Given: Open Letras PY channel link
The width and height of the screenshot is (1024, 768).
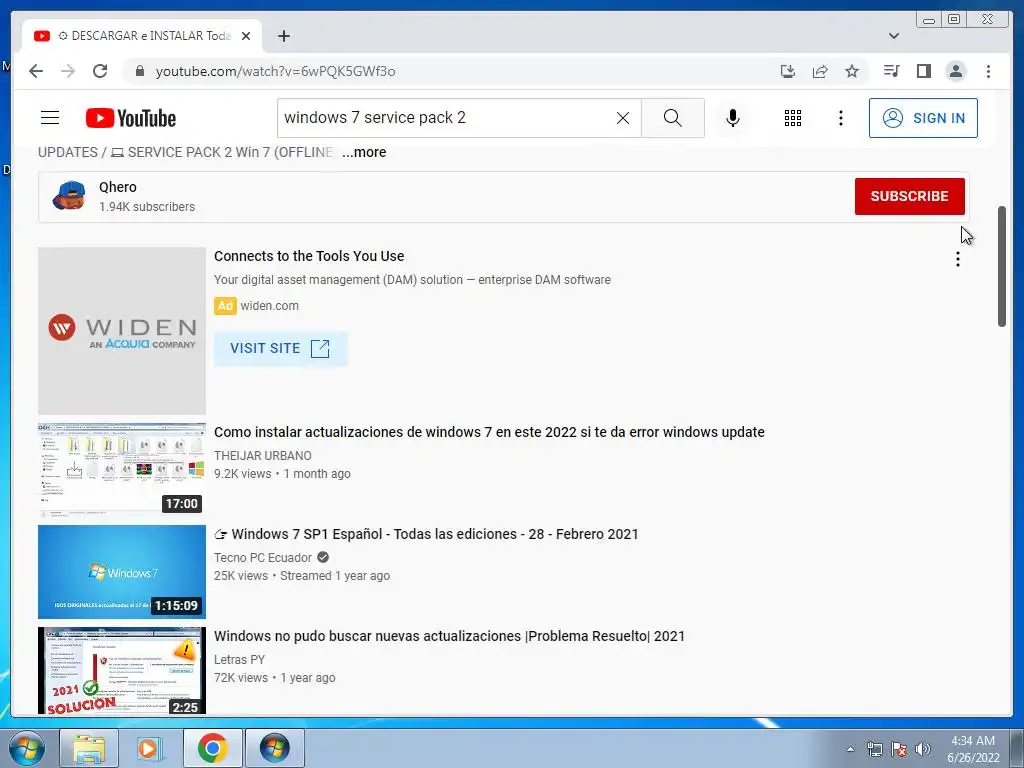Looking at the screenshot, I should (x=239, y=659).
